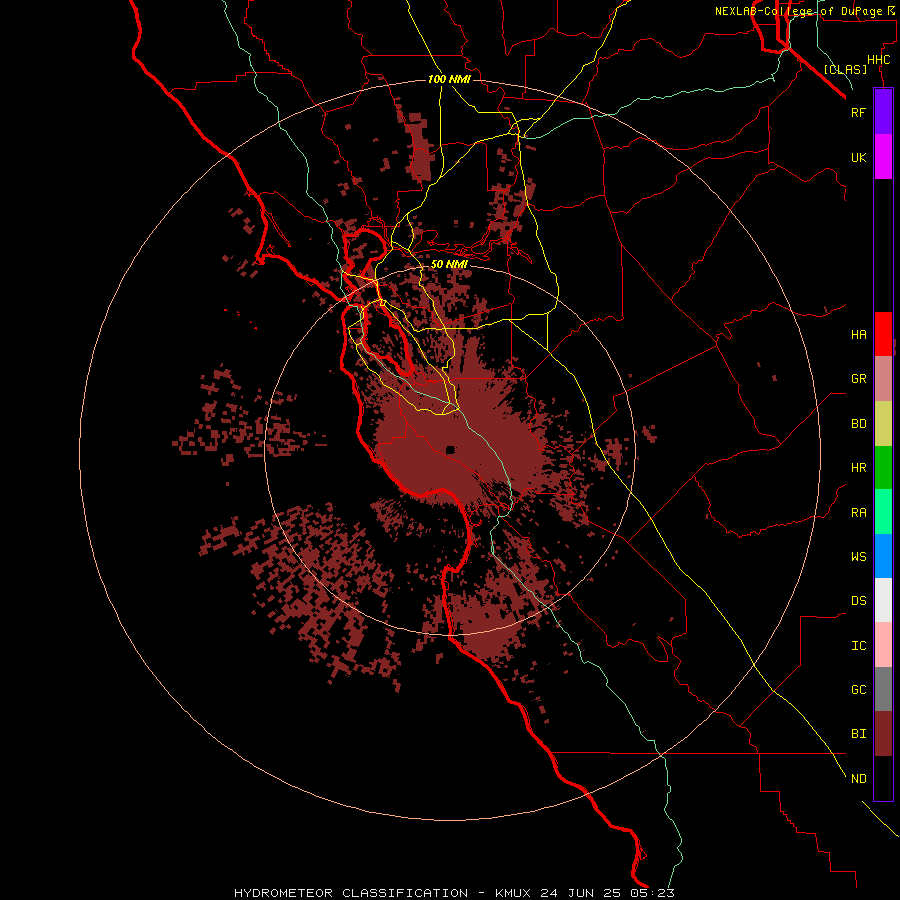The height and width of the screenshot is (900, 900).
Task: Click the RA legend label
Action: point(858,513)
